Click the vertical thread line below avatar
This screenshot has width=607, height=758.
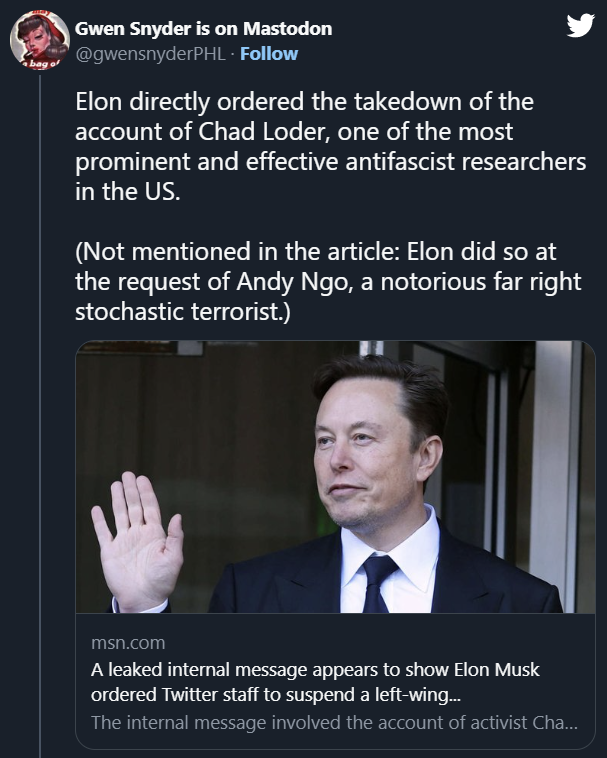40,400
